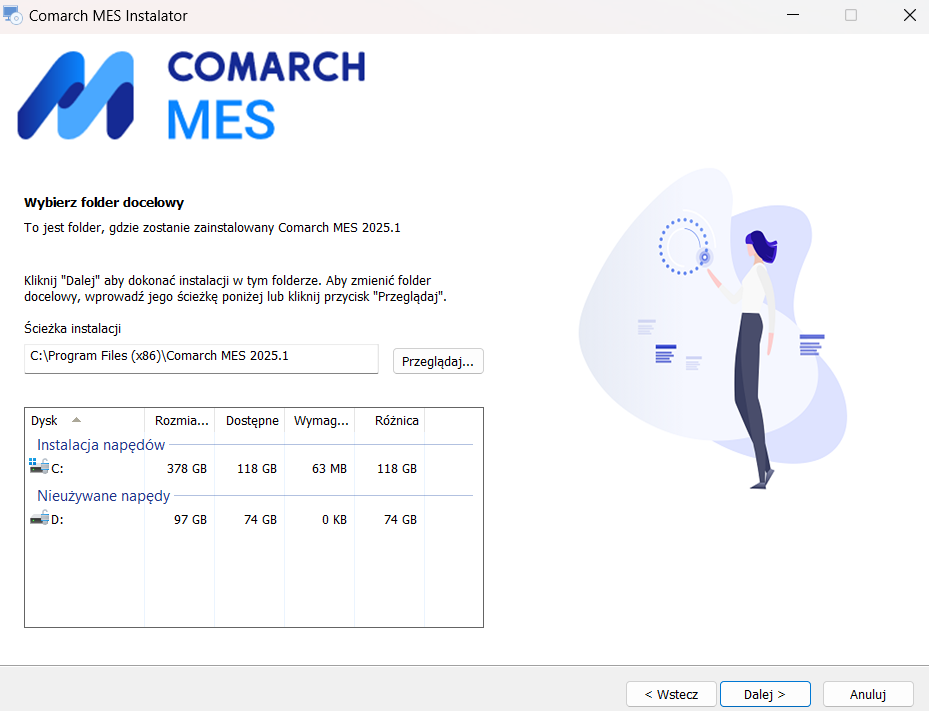
Task: Go back with the "< Wstecz" button
Action: 671,694
